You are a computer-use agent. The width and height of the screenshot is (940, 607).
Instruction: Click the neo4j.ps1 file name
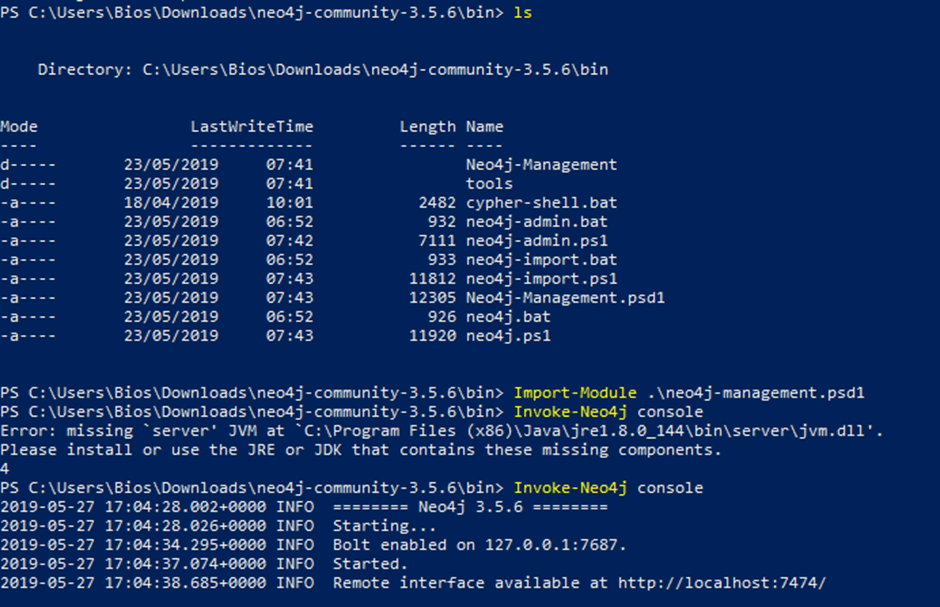point(508,336)
